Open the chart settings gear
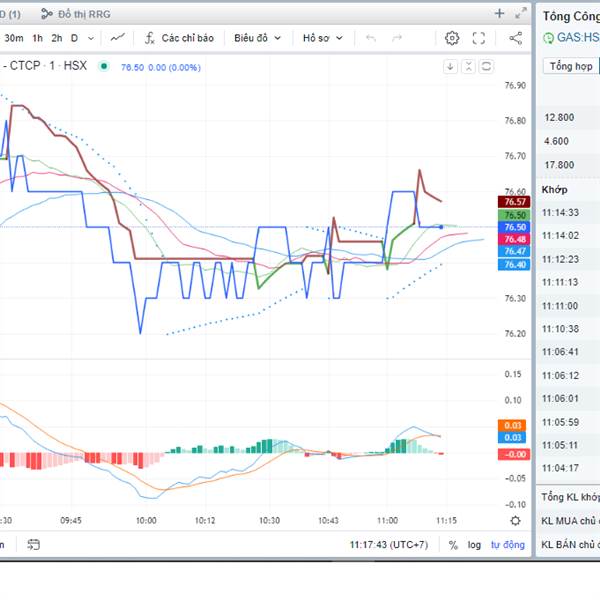 pyautogui.click(x=452, y=38)
